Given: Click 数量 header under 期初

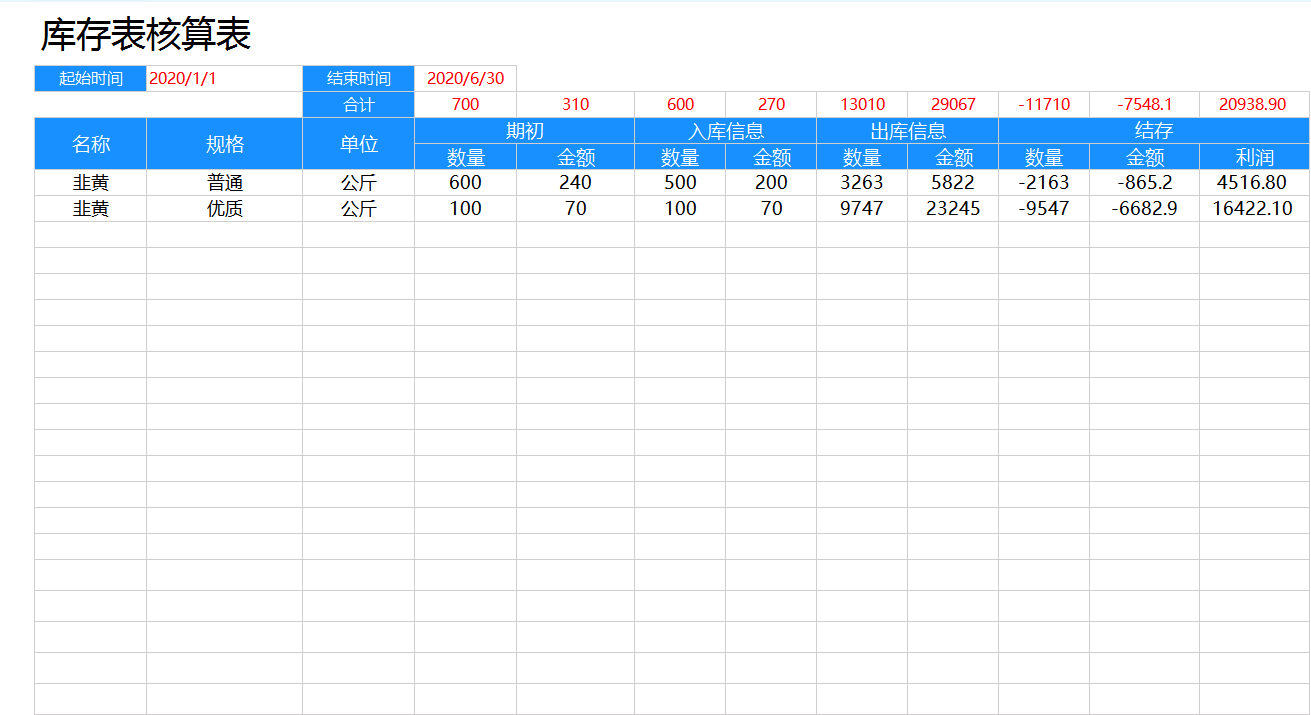Looking at the screenshot, I should 466,157.
